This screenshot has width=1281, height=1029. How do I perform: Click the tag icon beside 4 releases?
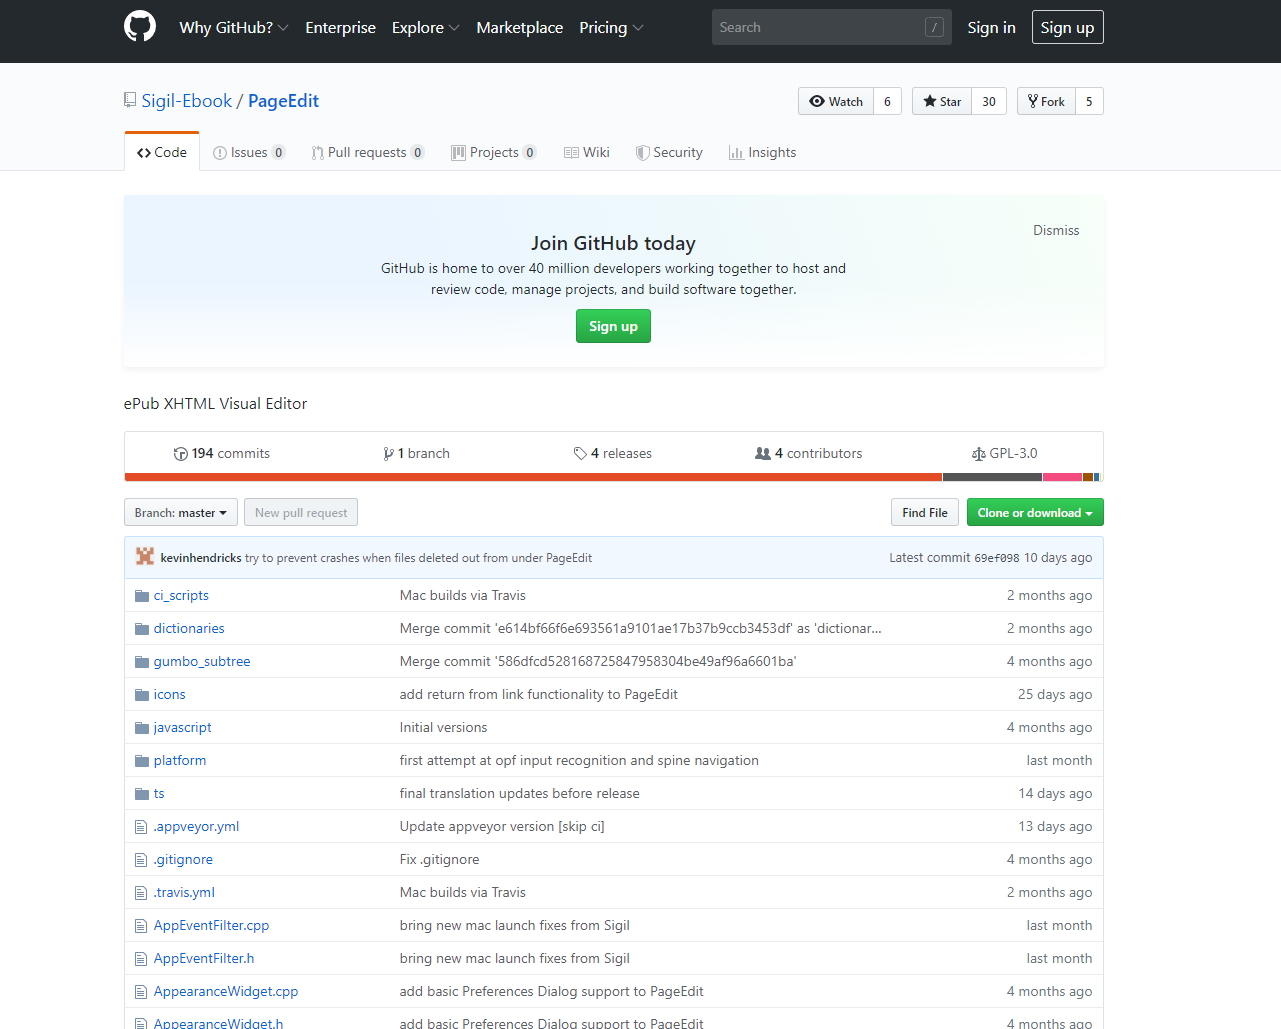580,454
